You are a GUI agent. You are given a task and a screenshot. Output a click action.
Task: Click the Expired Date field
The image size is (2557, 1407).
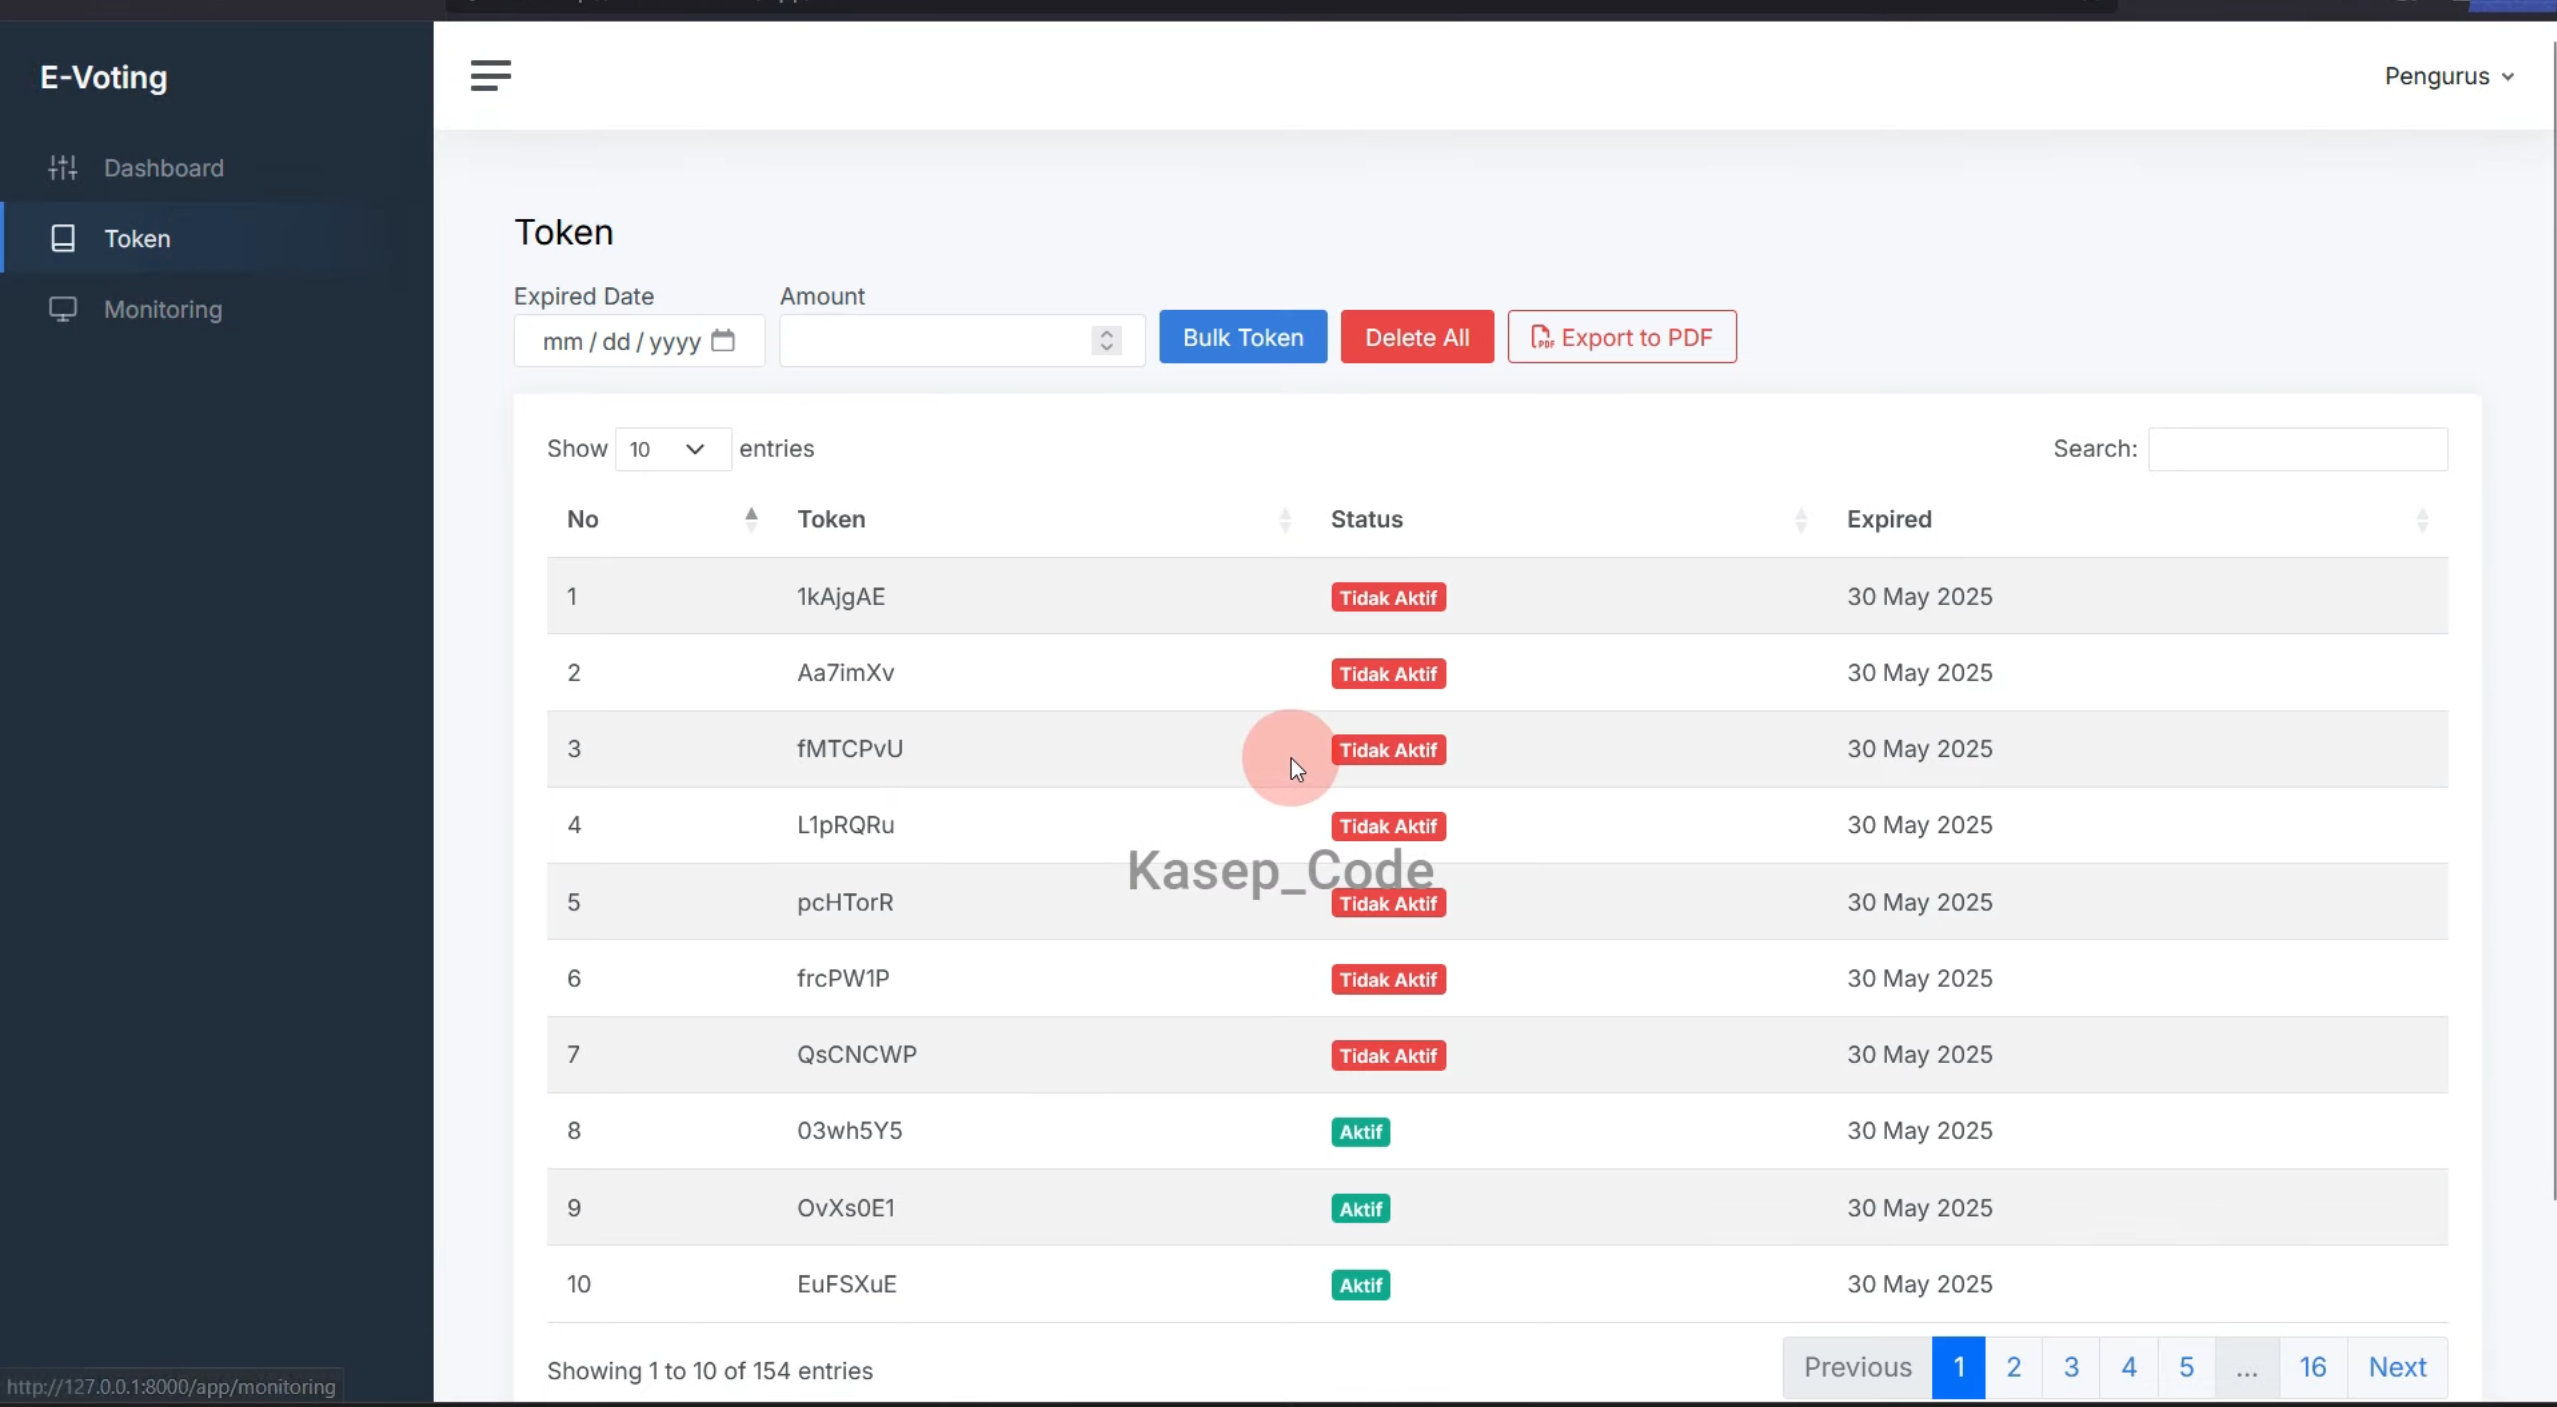(638, 341)
